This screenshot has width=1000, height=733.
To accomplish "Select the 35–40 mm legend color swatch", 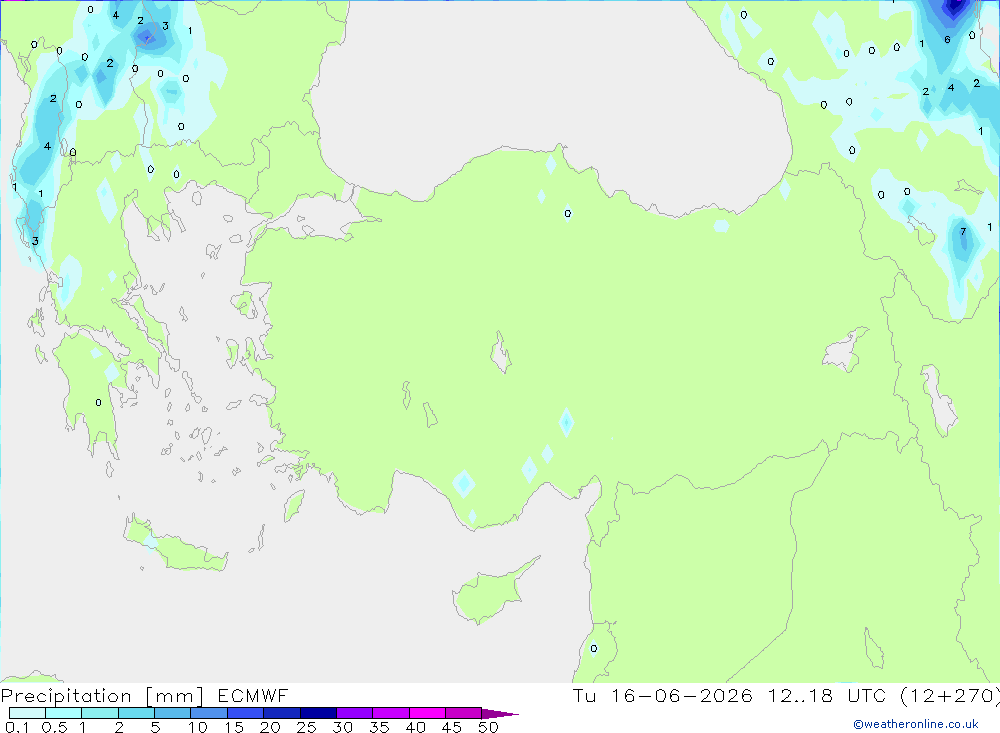I will 391,713.
